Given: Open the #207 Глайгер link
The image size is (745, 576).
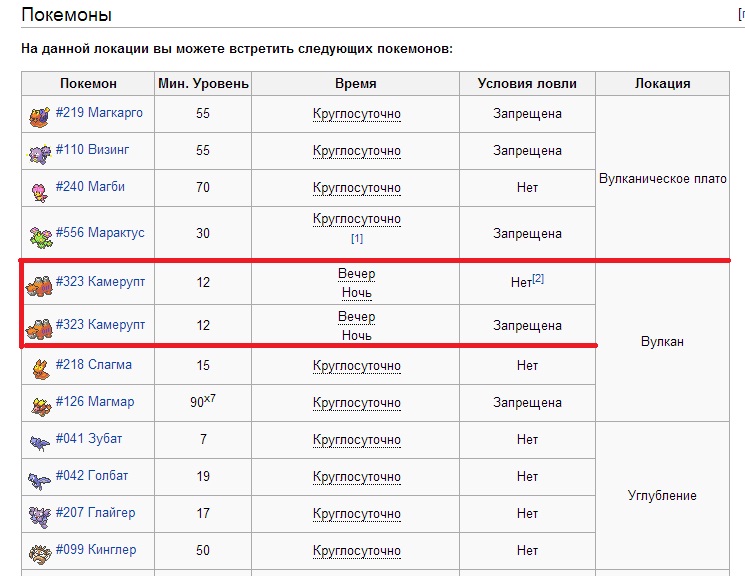Looking at the screenshot, I should [95, 513].
